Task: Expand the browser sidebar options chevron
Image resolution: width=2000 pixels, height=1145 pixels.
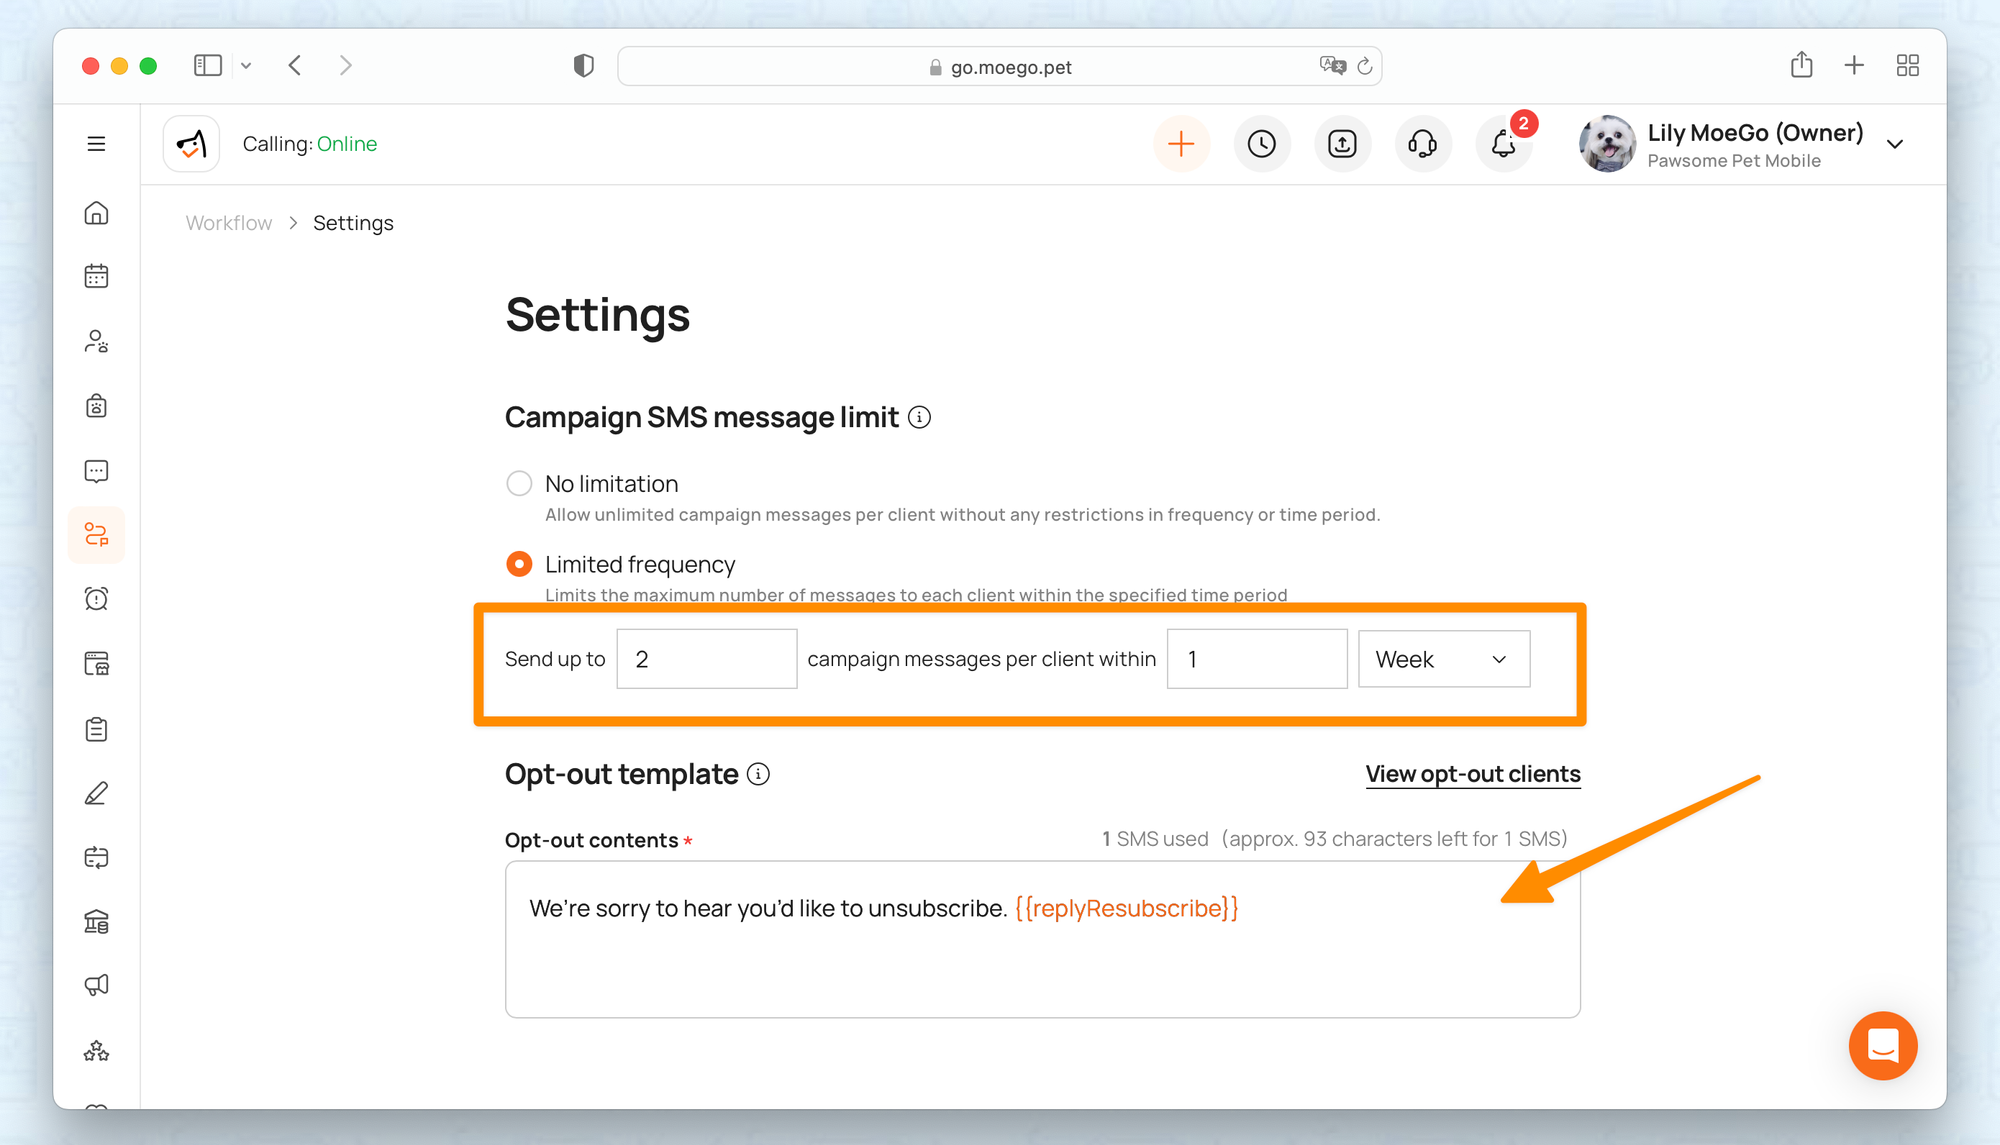Action: (x=246, y=66)
